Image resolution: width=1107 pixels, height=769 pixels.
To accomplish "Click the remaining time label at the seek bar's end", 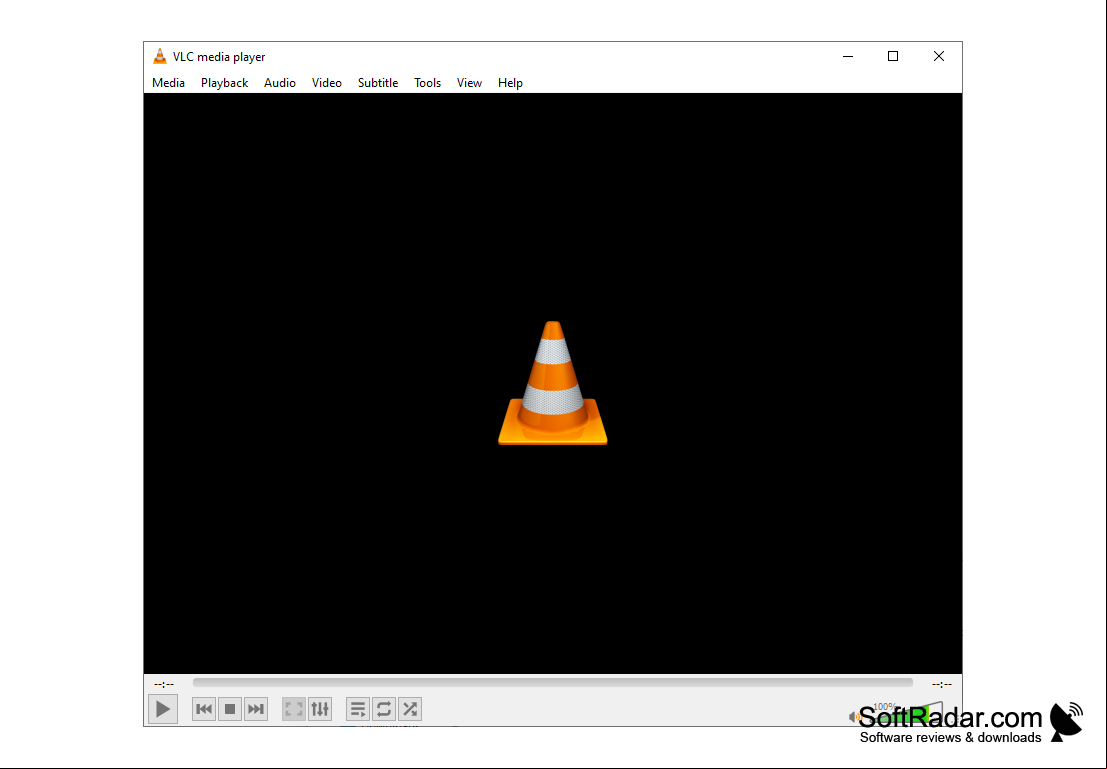I will [x=942, y=684].
